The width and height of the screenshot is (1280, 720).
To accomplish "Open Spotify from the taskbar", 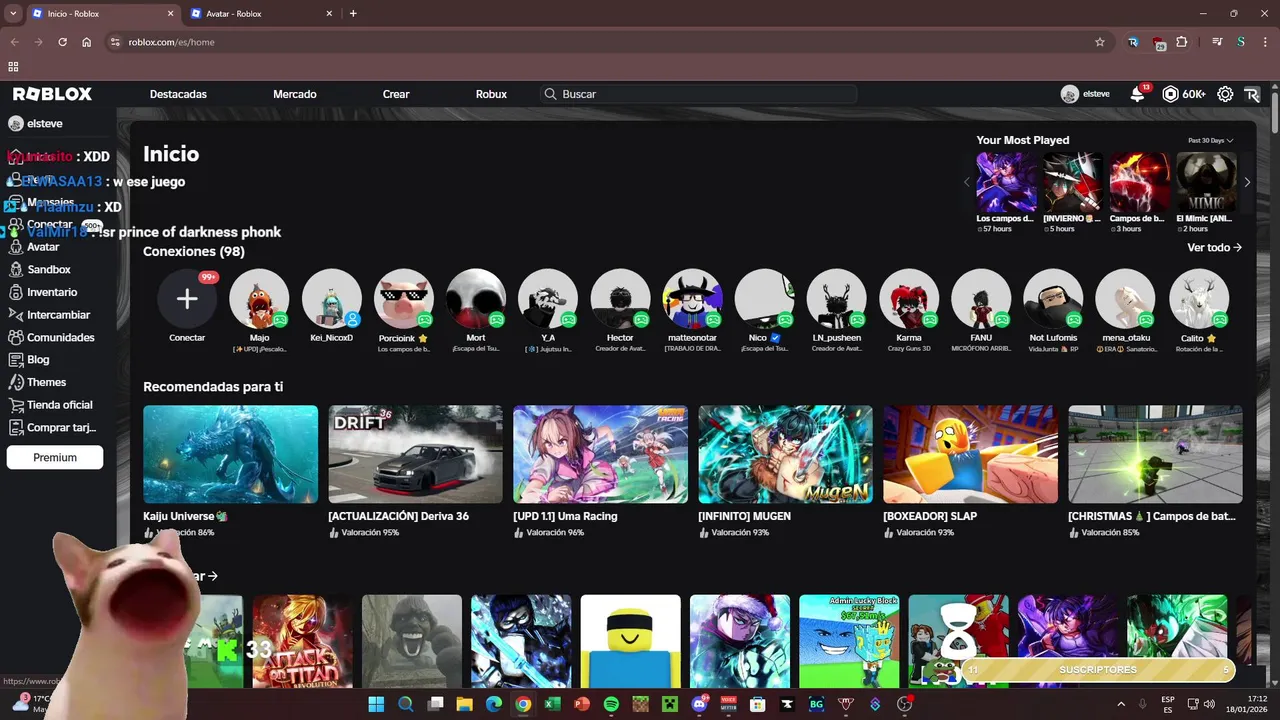I will tap(611, 704).
